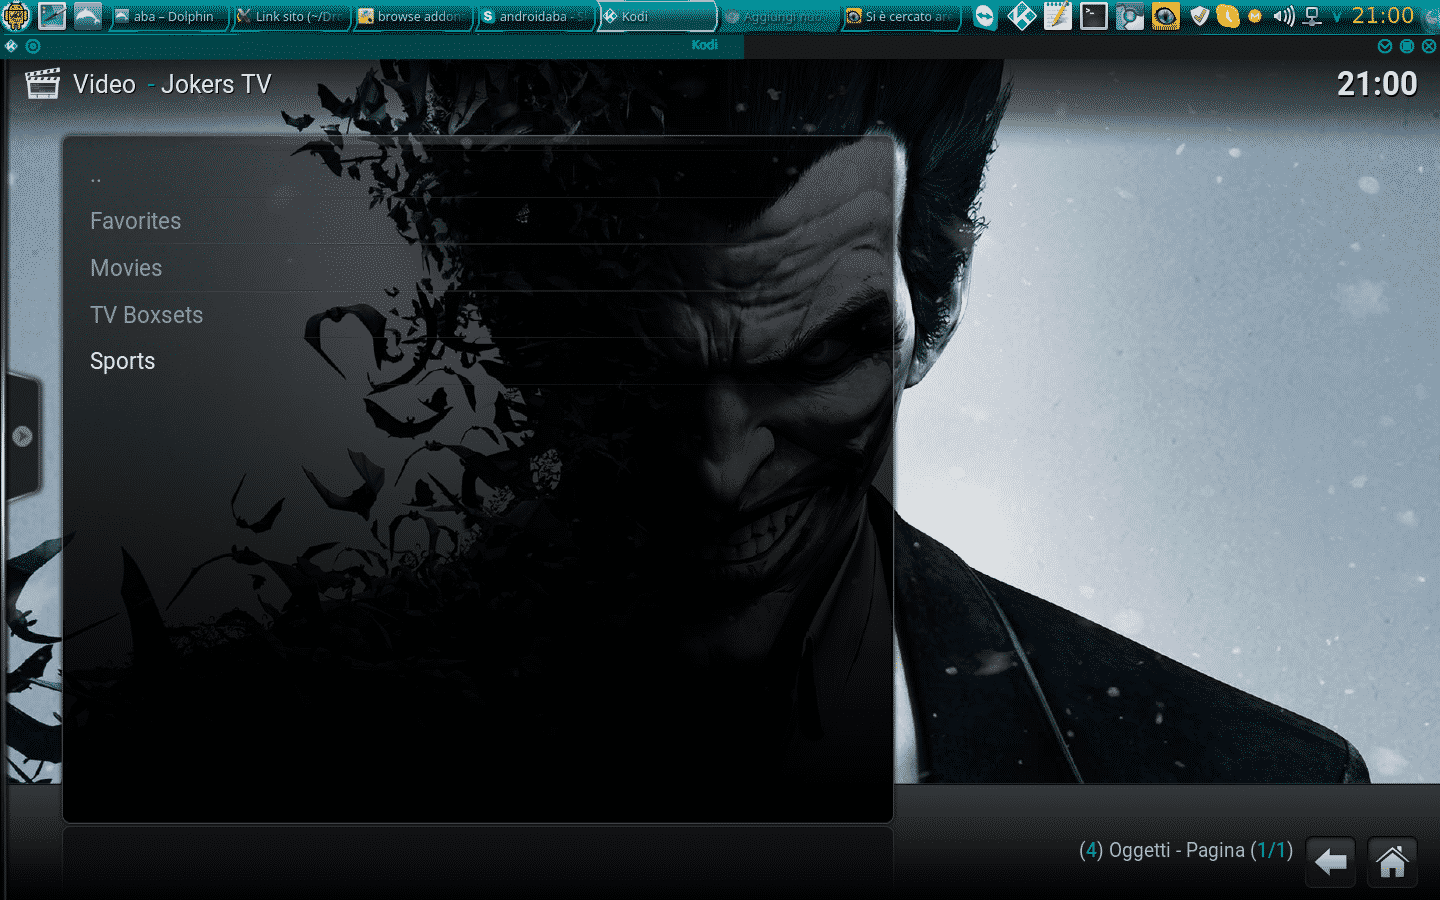Click the home icon button
Screen dimensions: 1440x900
coord(1392,861)
